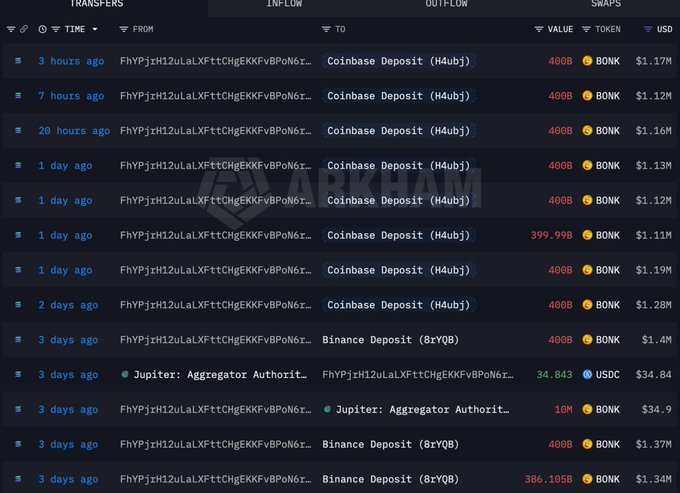Open the 2 days ago transaction link

[x=68, y=305]
